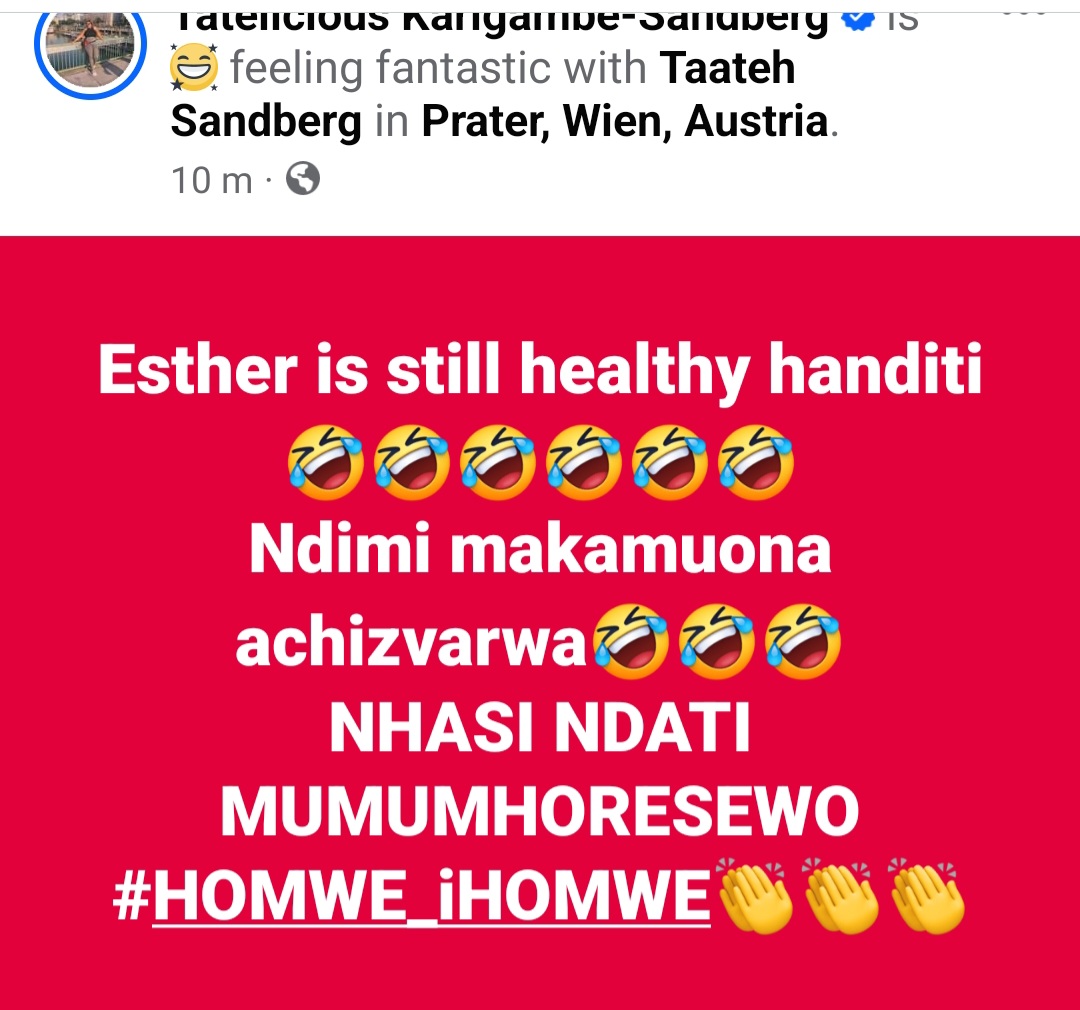Viewport: 1080px width, 1010px height.
Task: Click the first emoji in the six-laughing-faces row
Action: pyautogui.click(x=325, y=462)
